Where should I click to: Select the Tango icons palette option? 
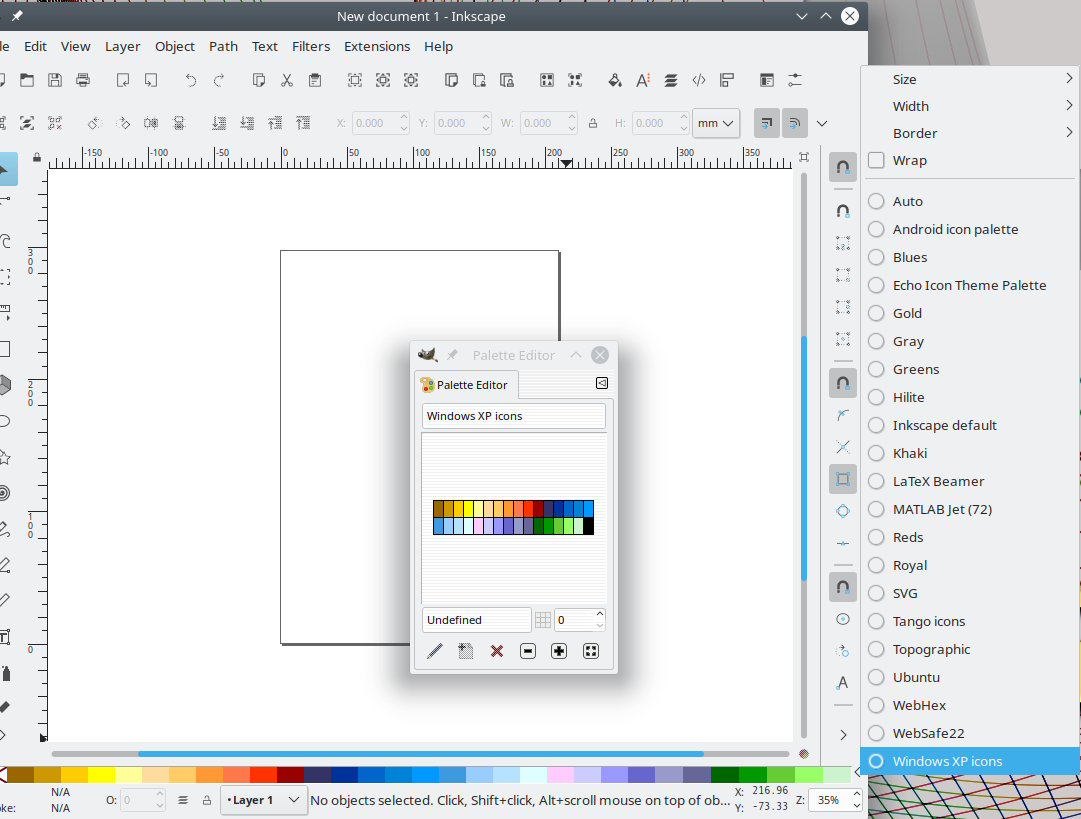[x=928, y=621]
